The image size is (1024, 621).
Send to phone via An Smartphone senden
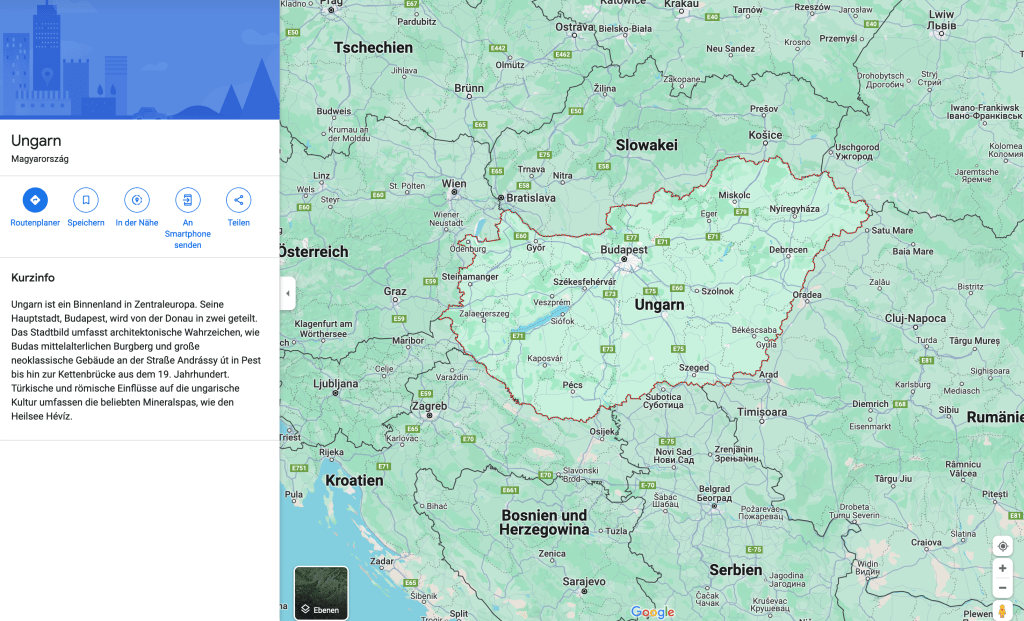(188, 200)
